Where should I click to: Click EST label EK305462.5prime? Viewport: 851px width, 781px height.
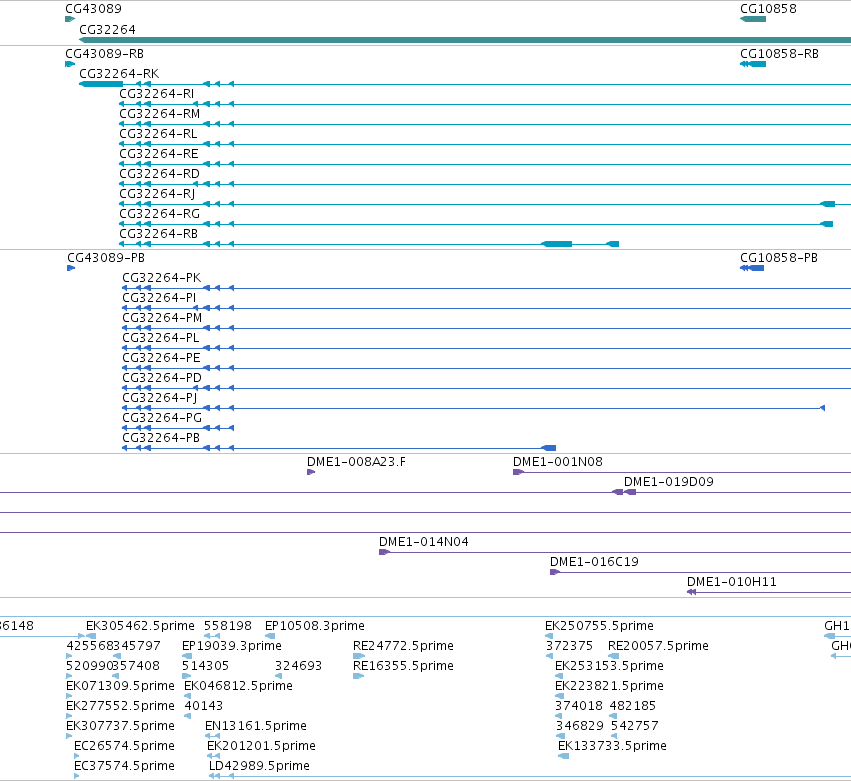(x=140, y=626)
